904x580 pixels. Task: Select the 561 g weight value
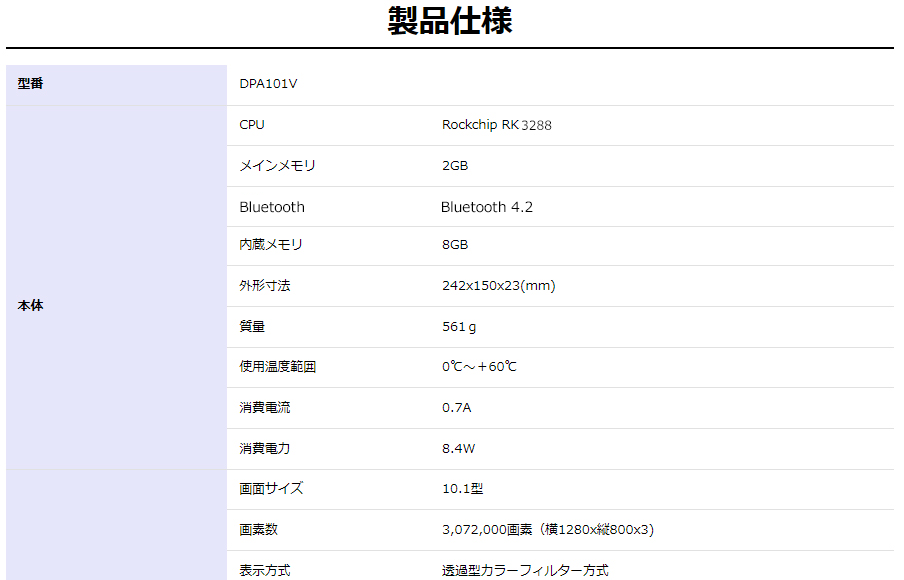pyautogui.click(x=459, y=327)
